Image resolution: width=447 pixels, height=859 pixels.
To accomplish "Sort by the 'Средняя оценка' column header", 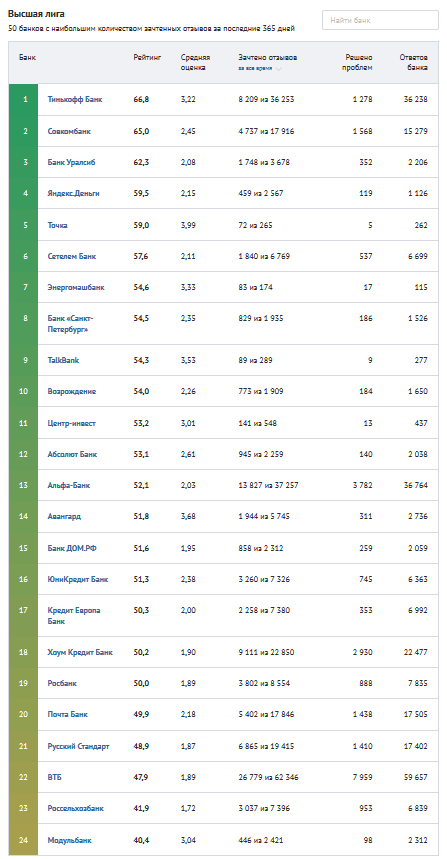I will click(196, 62).
